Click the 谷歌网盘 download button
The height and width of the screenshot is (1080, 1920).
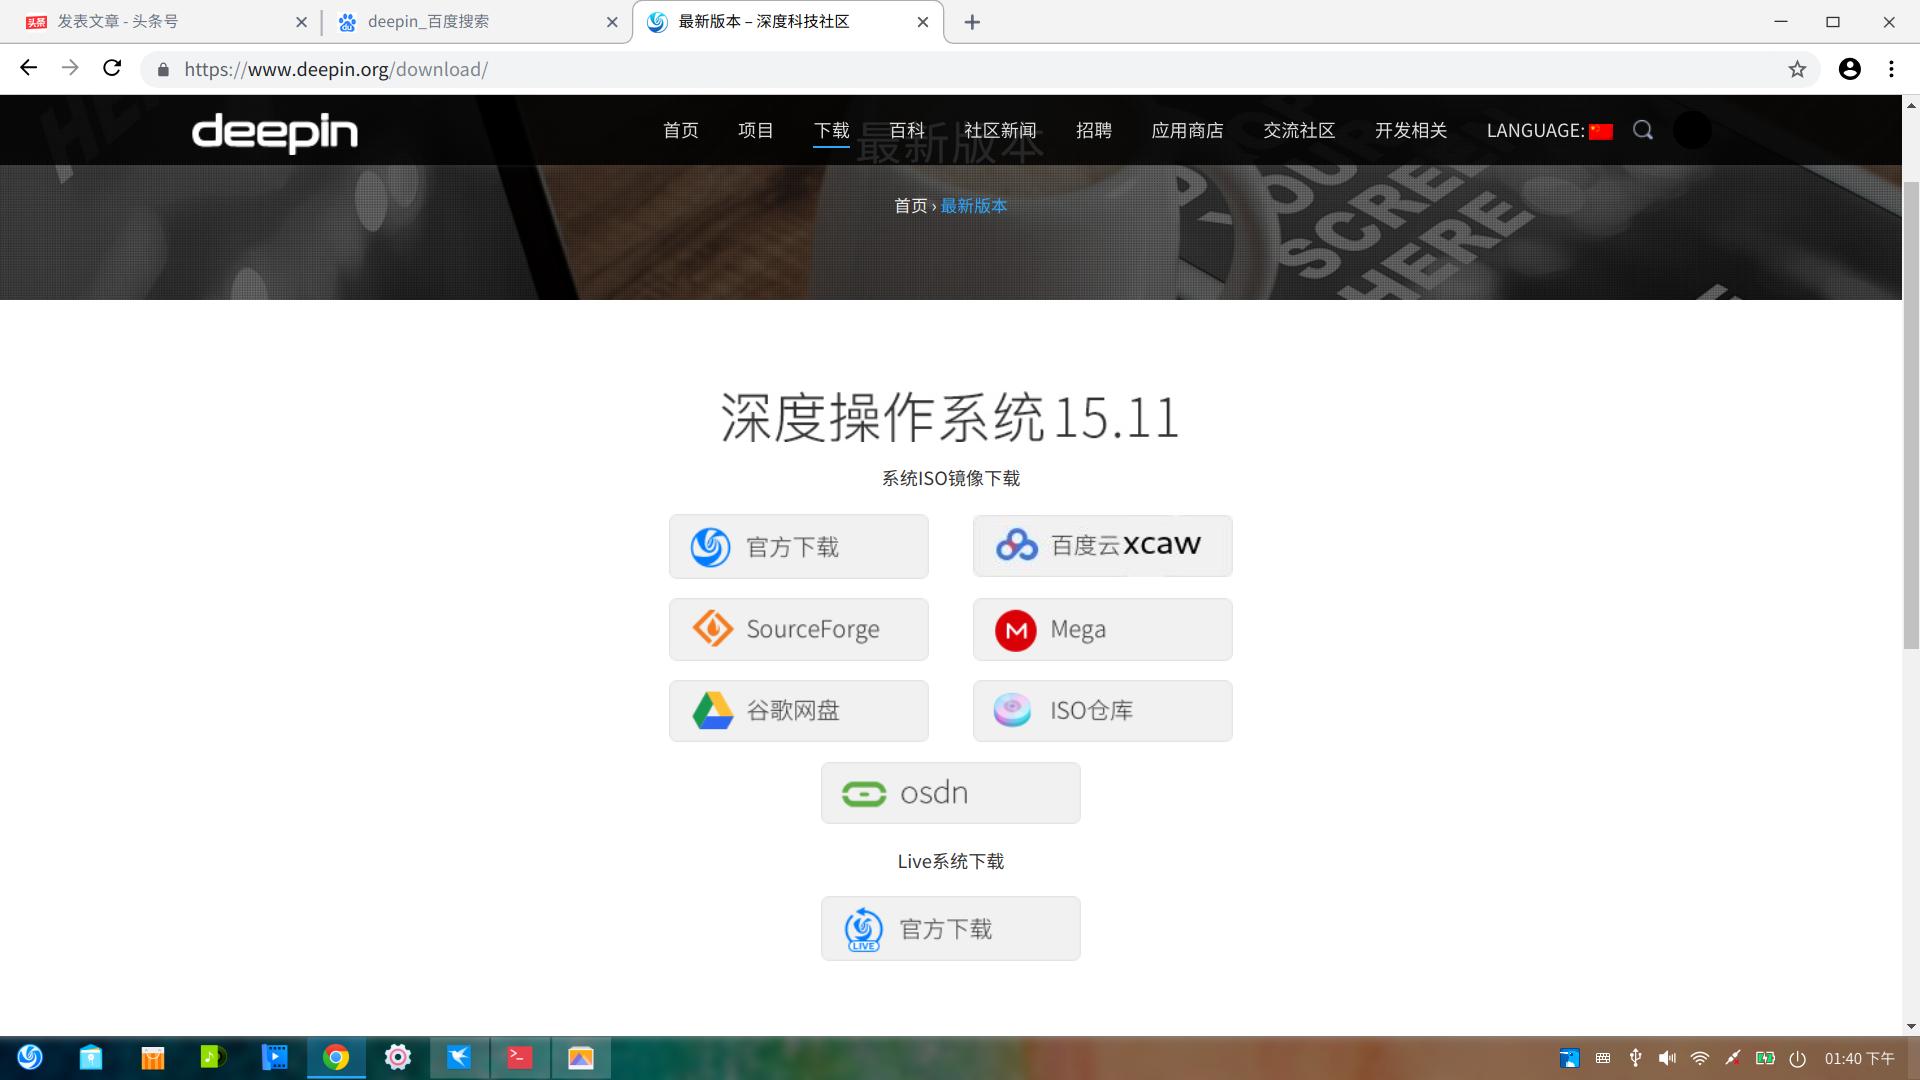[799, 711]
